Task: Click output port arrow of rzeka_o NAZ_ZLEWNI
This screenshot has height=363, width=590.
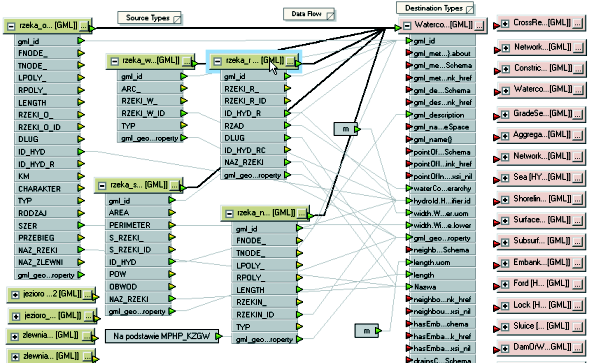Action: (x=81, y=262)
